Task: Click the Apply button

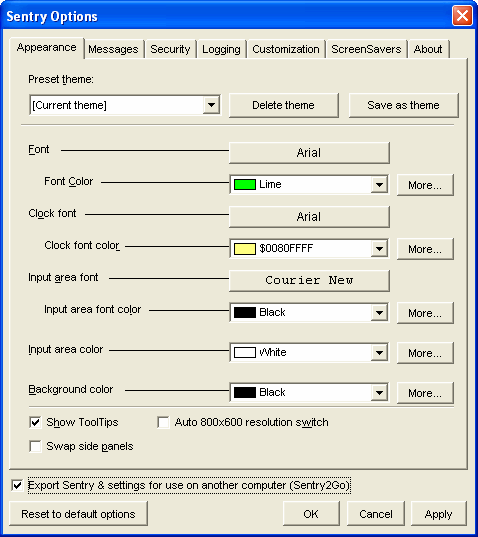Action: click(438, 514)
